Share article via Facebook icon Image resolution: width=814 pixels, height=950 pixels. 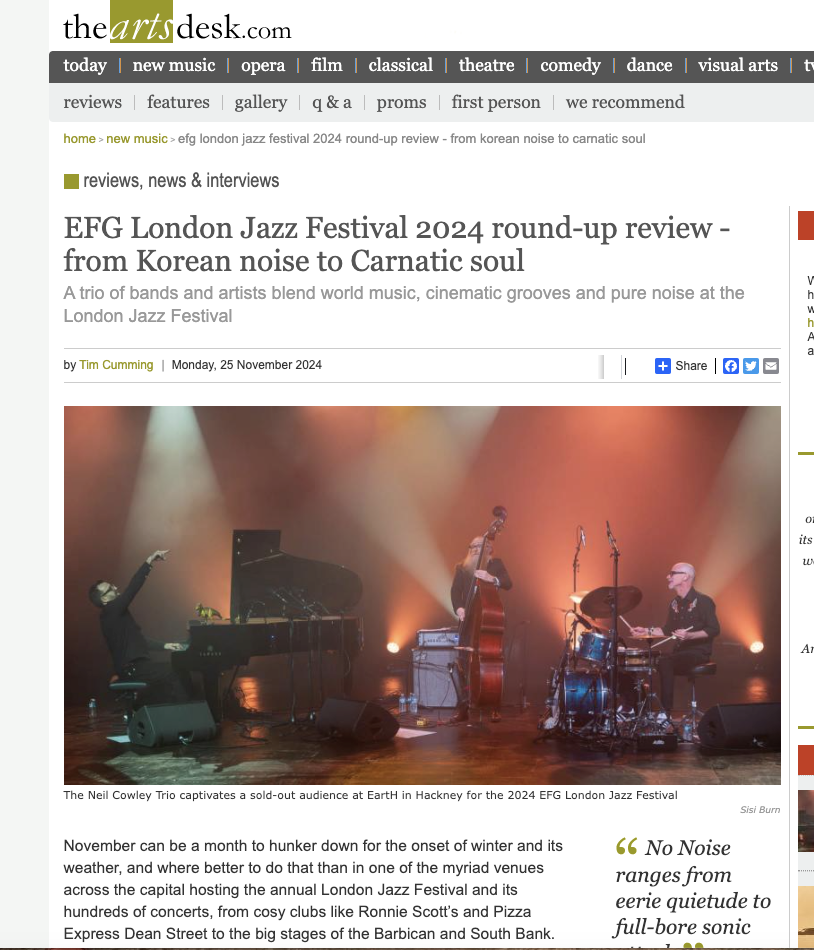(731, 366)
